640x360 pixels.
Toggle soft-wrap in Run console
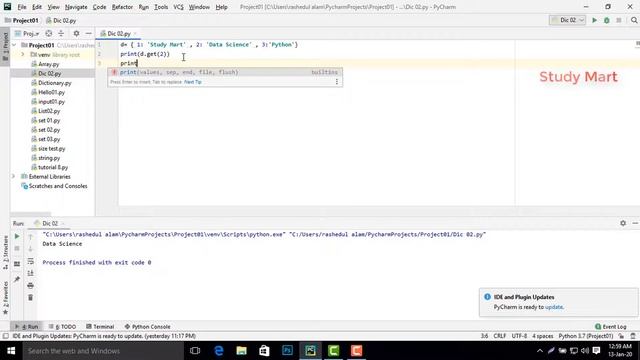pyautogui.click(x=30, y=261)
